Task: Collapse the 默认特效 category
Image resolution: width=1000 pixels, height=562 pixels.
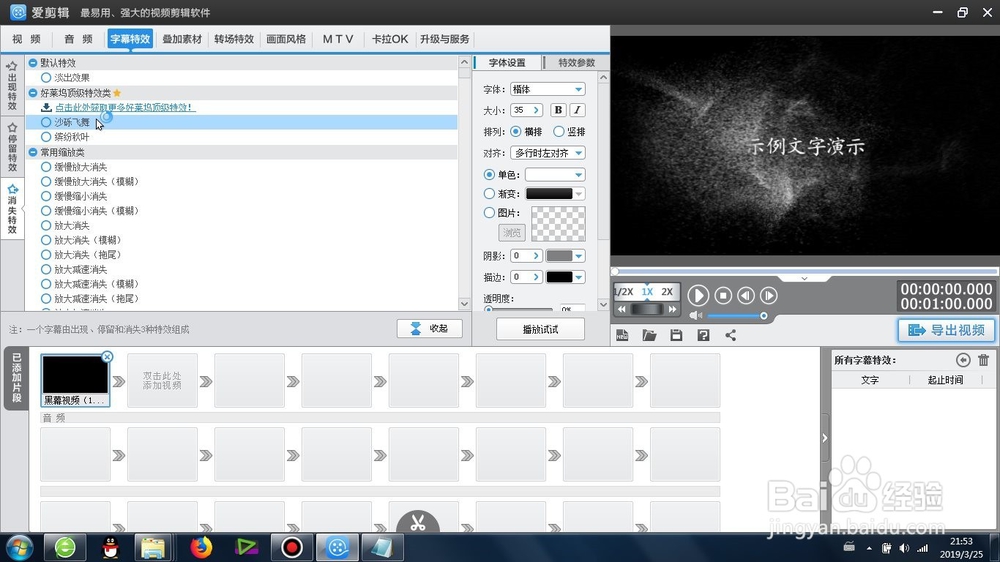Action: pos(33,63)
